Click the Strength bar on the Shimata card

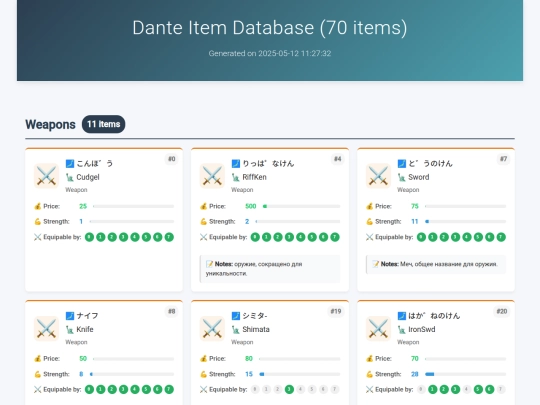[300, 374]
